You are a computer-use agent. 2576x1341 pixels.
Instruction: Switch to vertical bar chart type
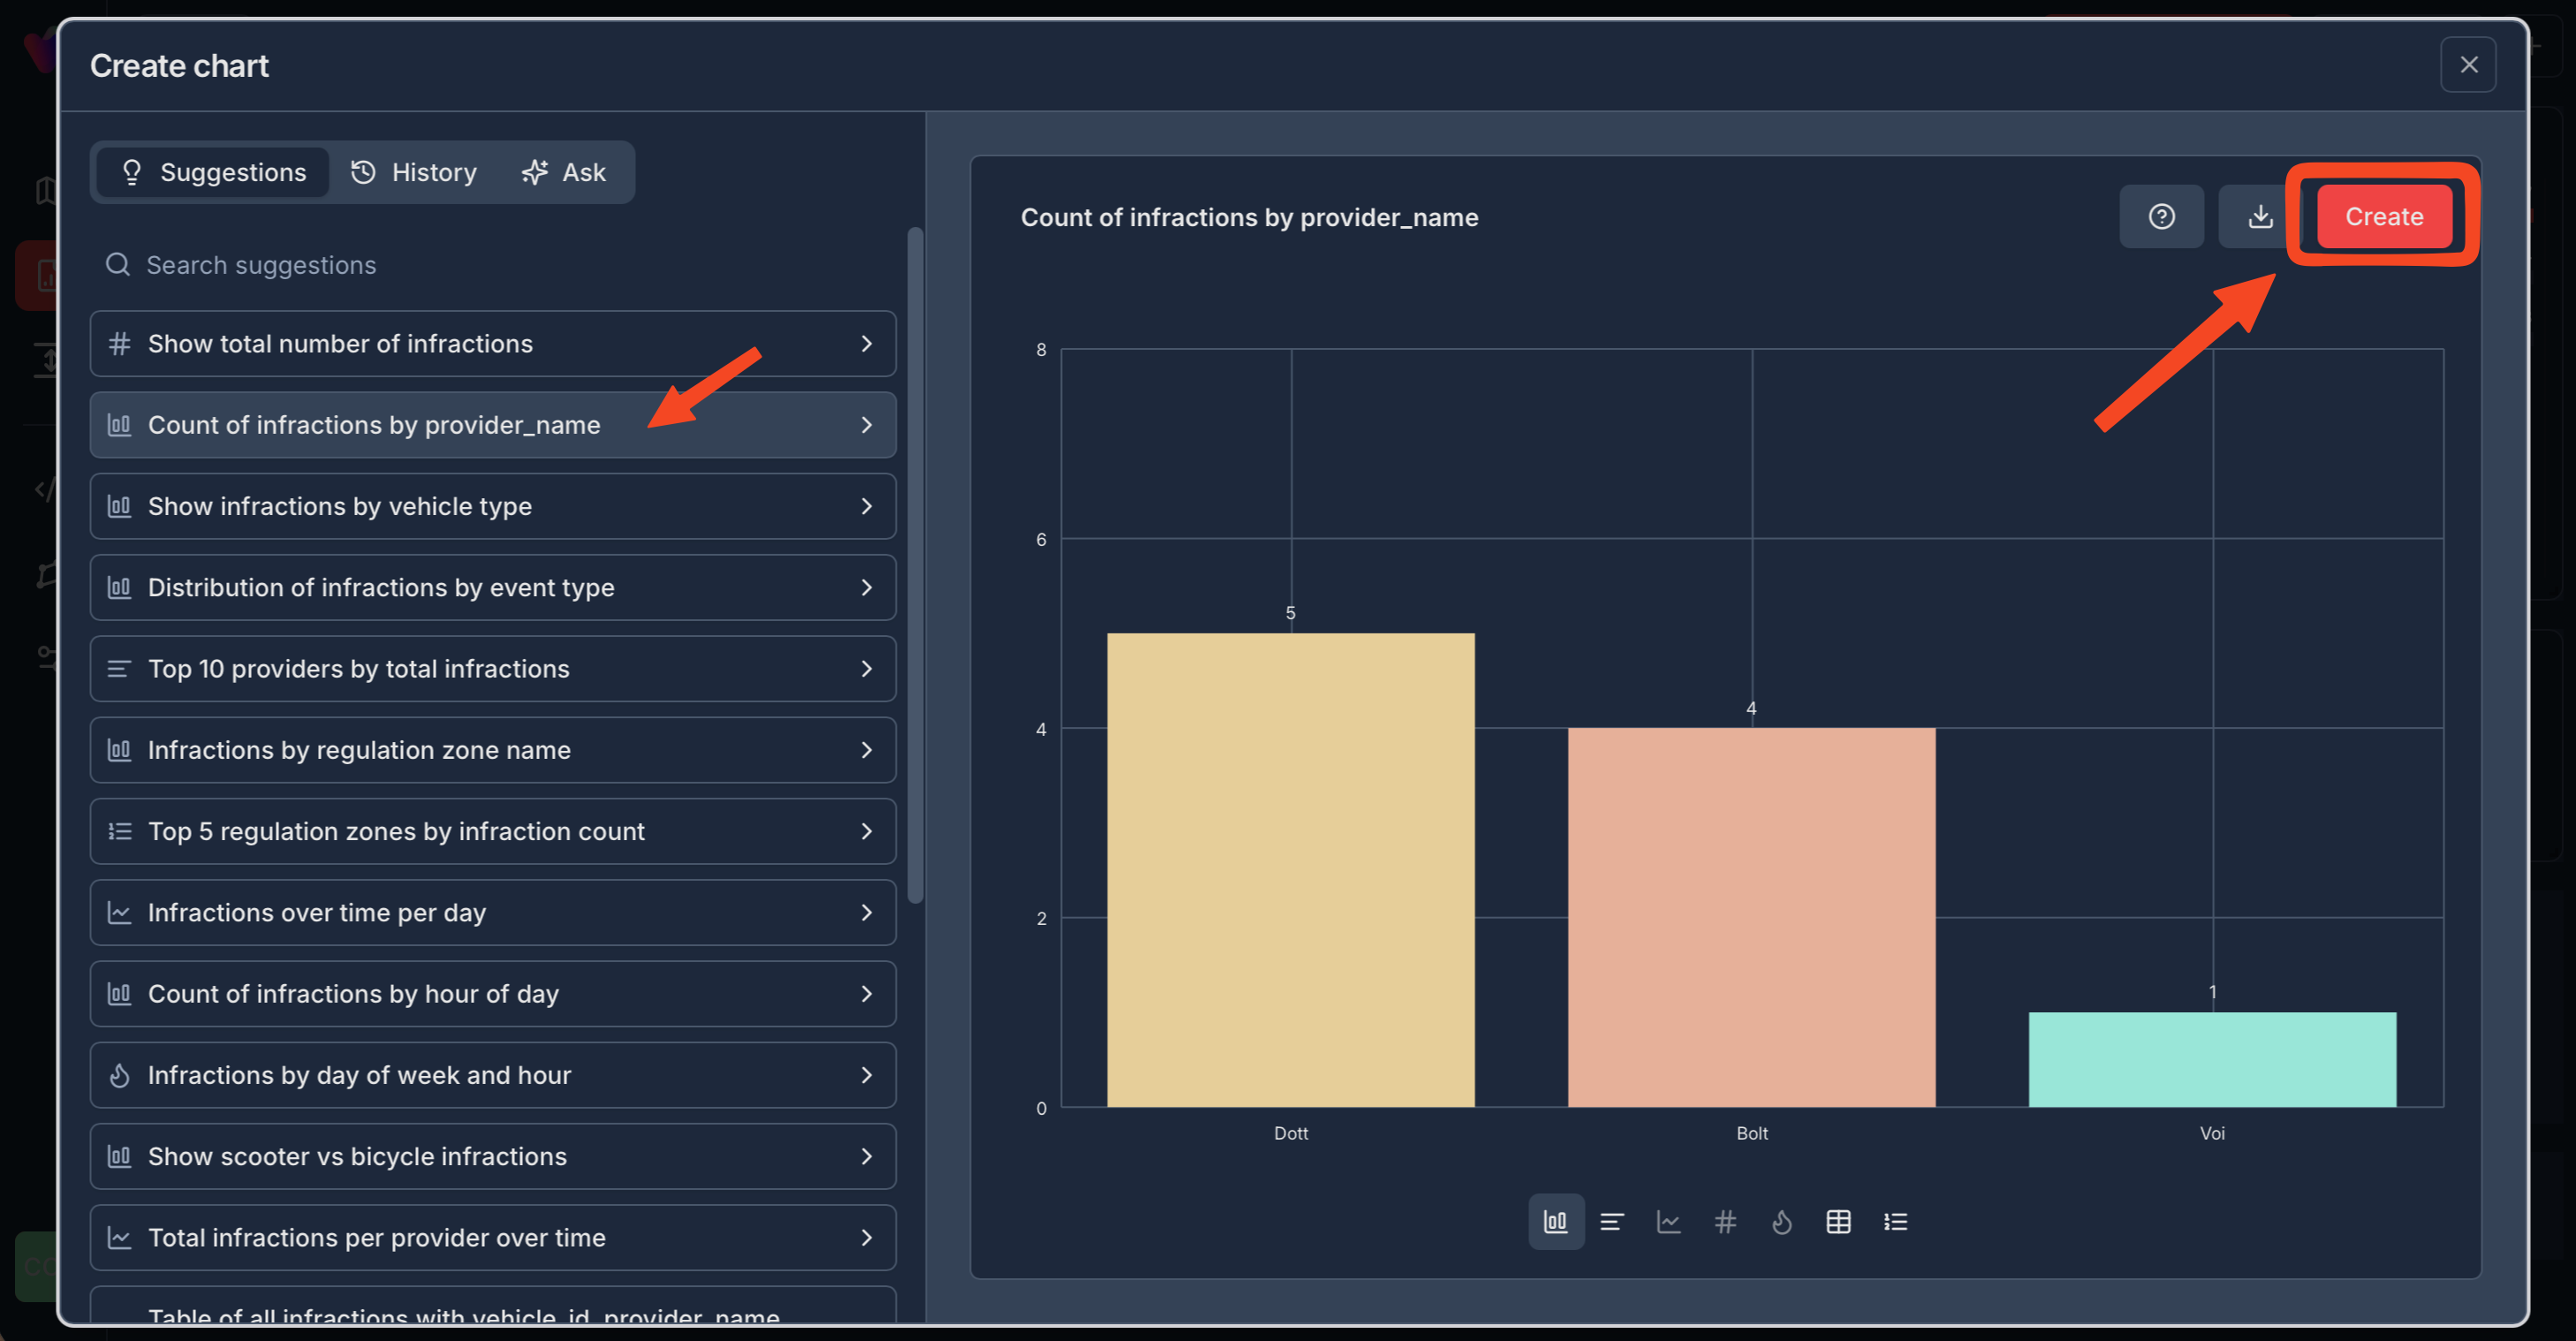pyautogui.click(x=1555, y=1221)
